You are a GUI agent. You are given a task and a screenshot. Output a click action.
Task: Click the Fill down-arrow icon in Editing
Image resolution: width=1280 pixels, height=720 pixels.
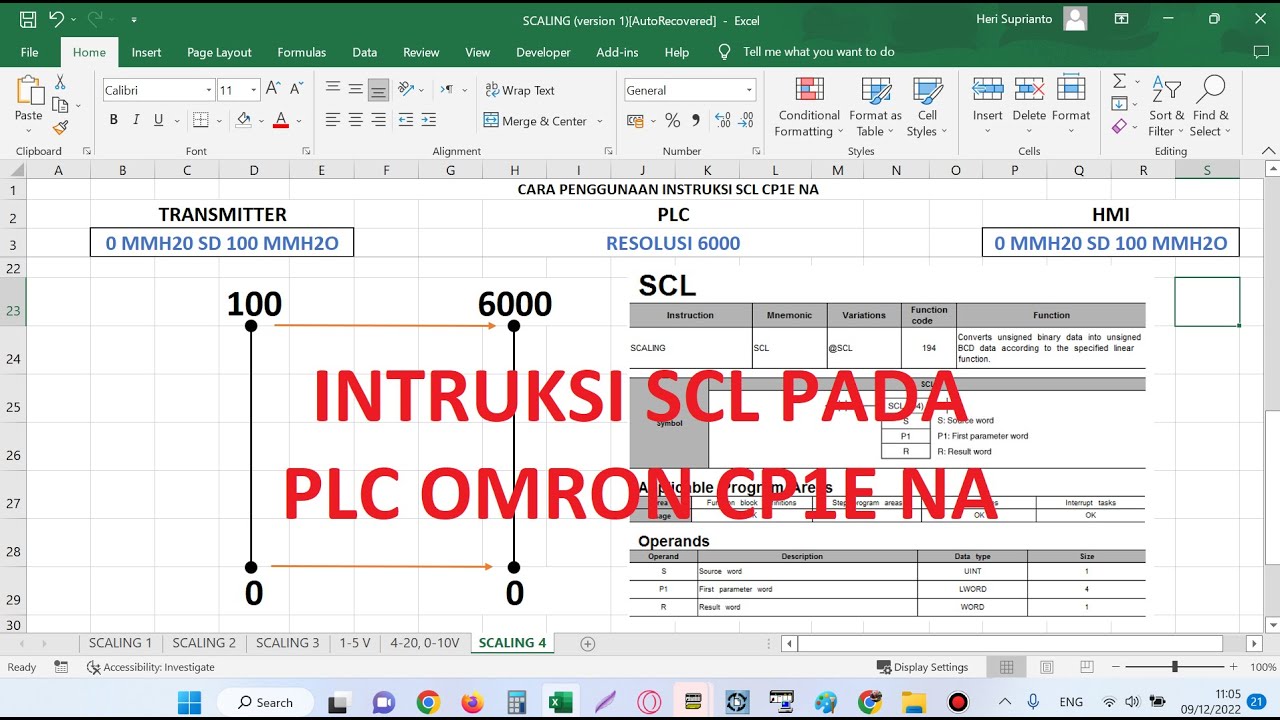1119,104
